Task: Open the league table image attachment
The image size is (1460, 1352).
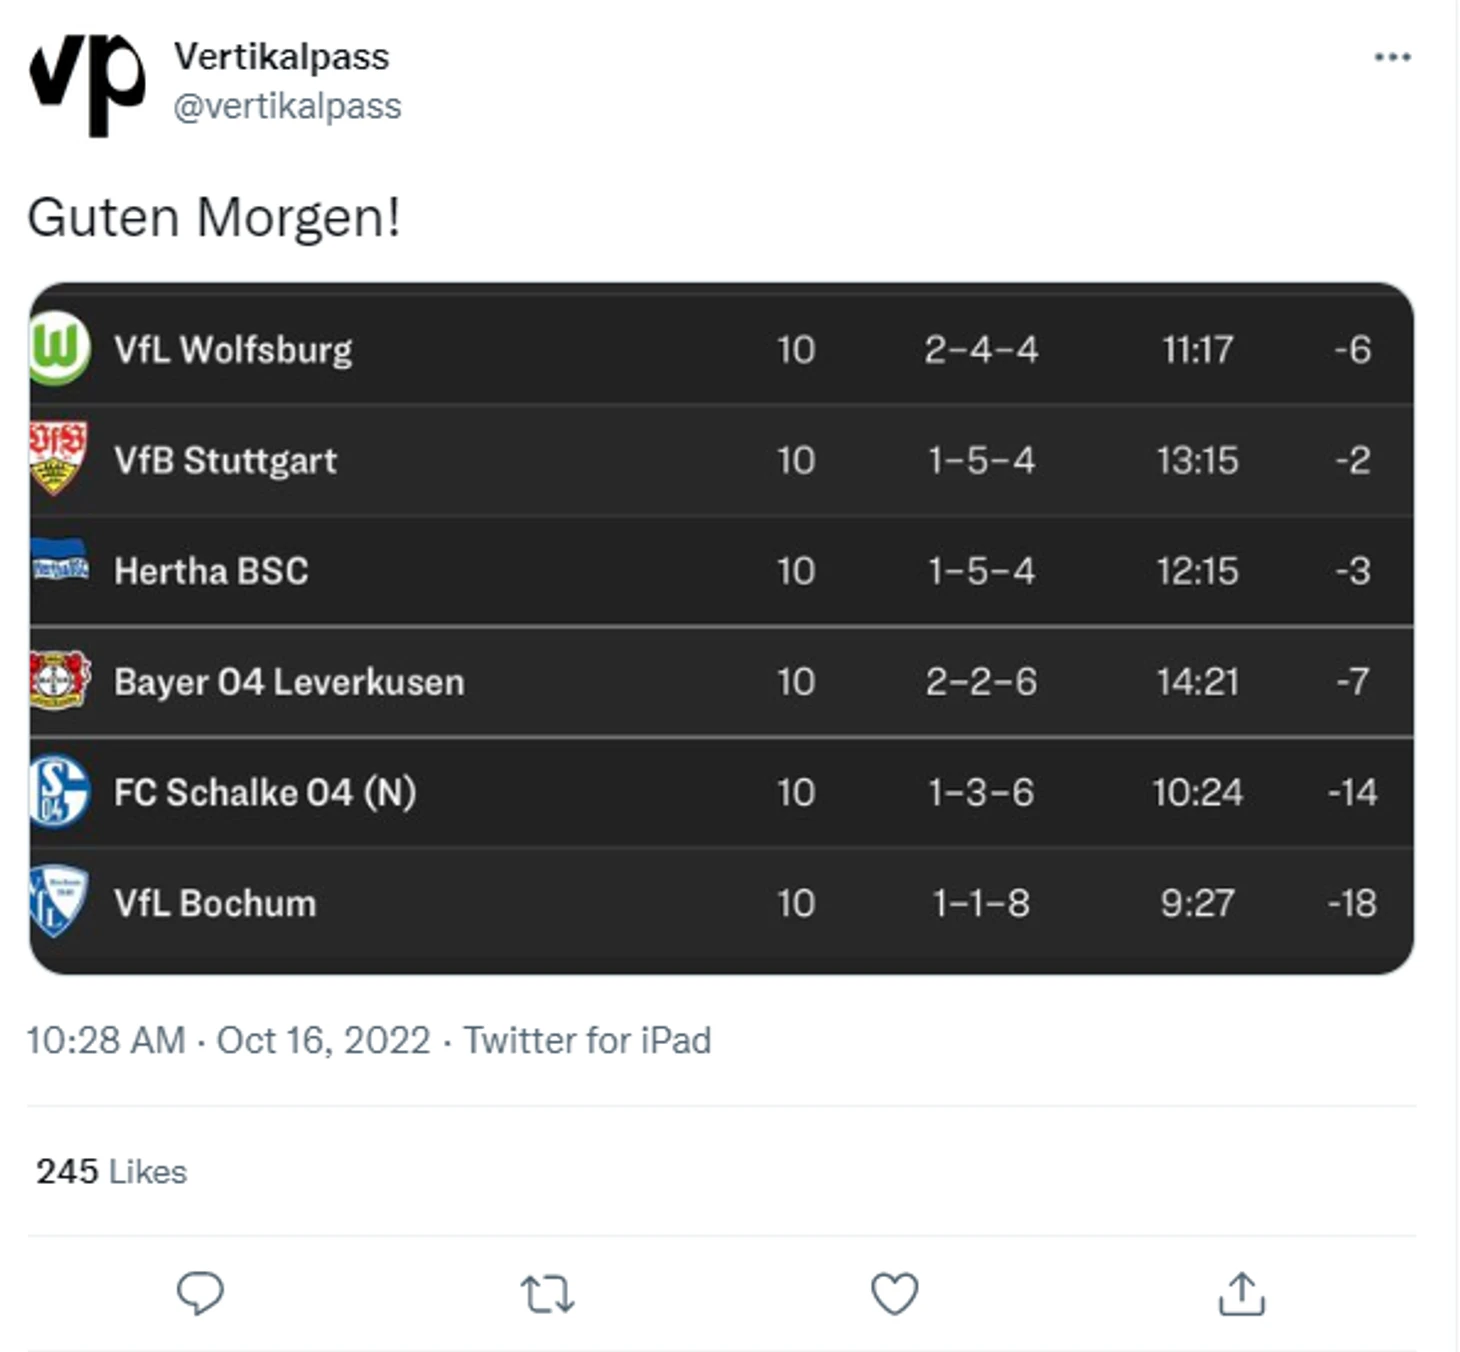Action: coord(721,628)
